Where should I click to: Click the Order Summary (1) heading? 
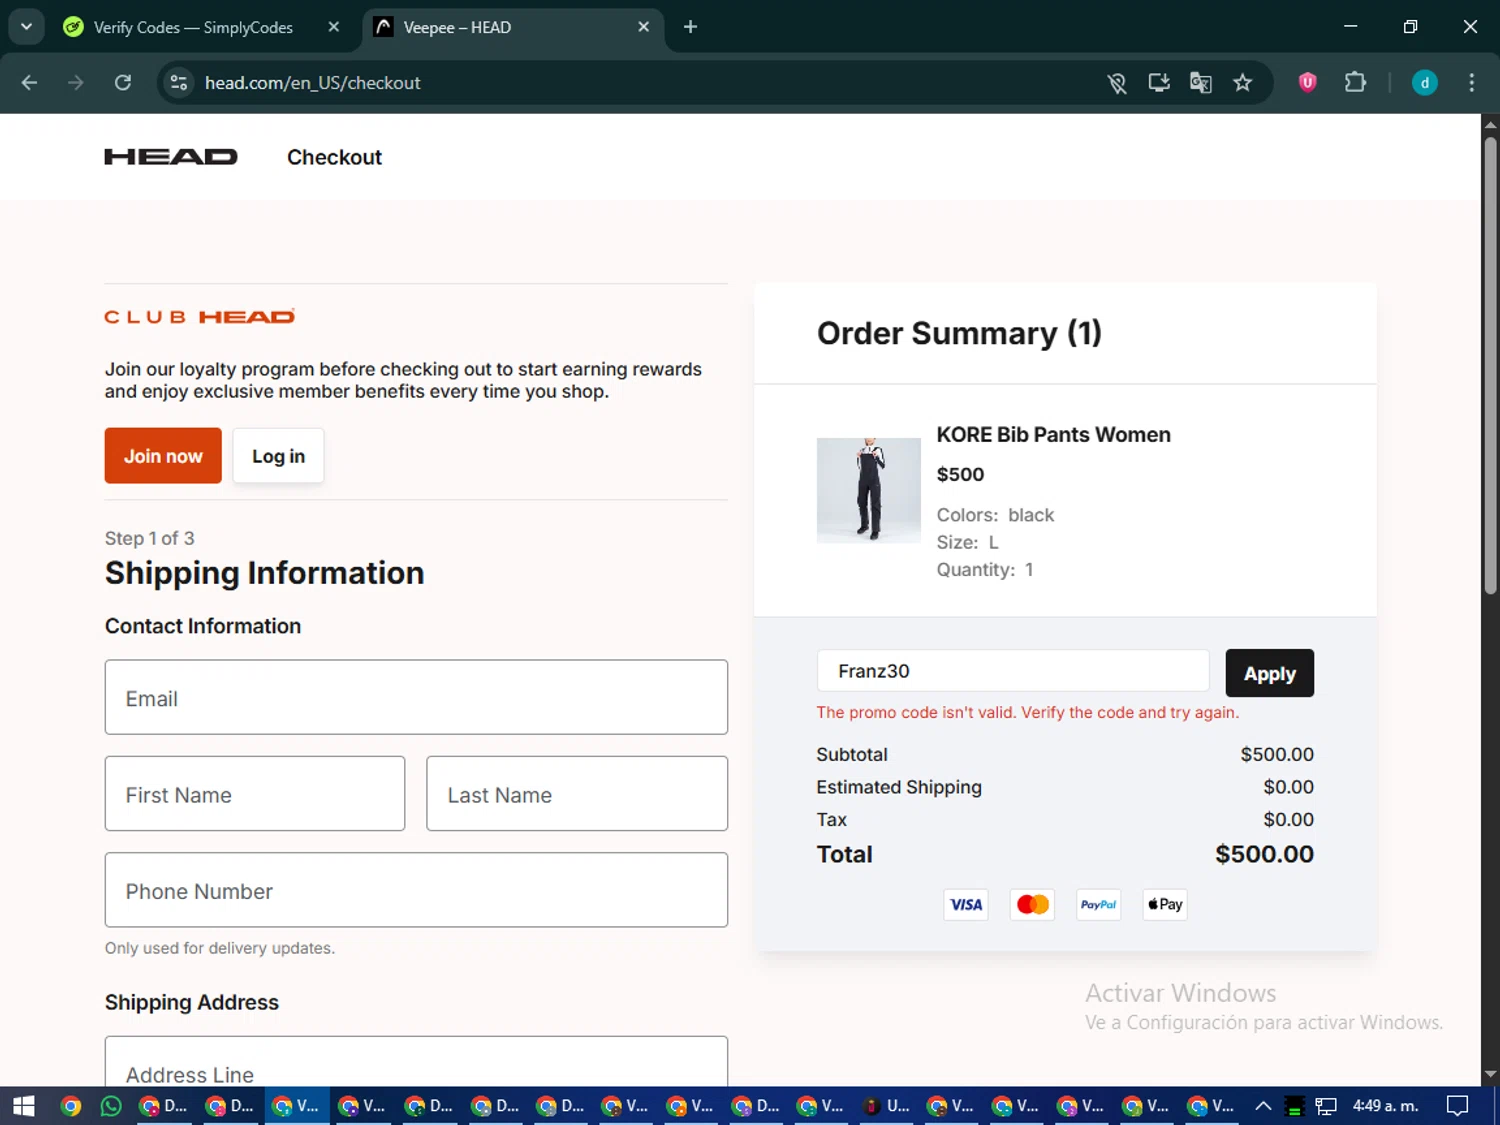pyautogui.click(x=959, y=333)
